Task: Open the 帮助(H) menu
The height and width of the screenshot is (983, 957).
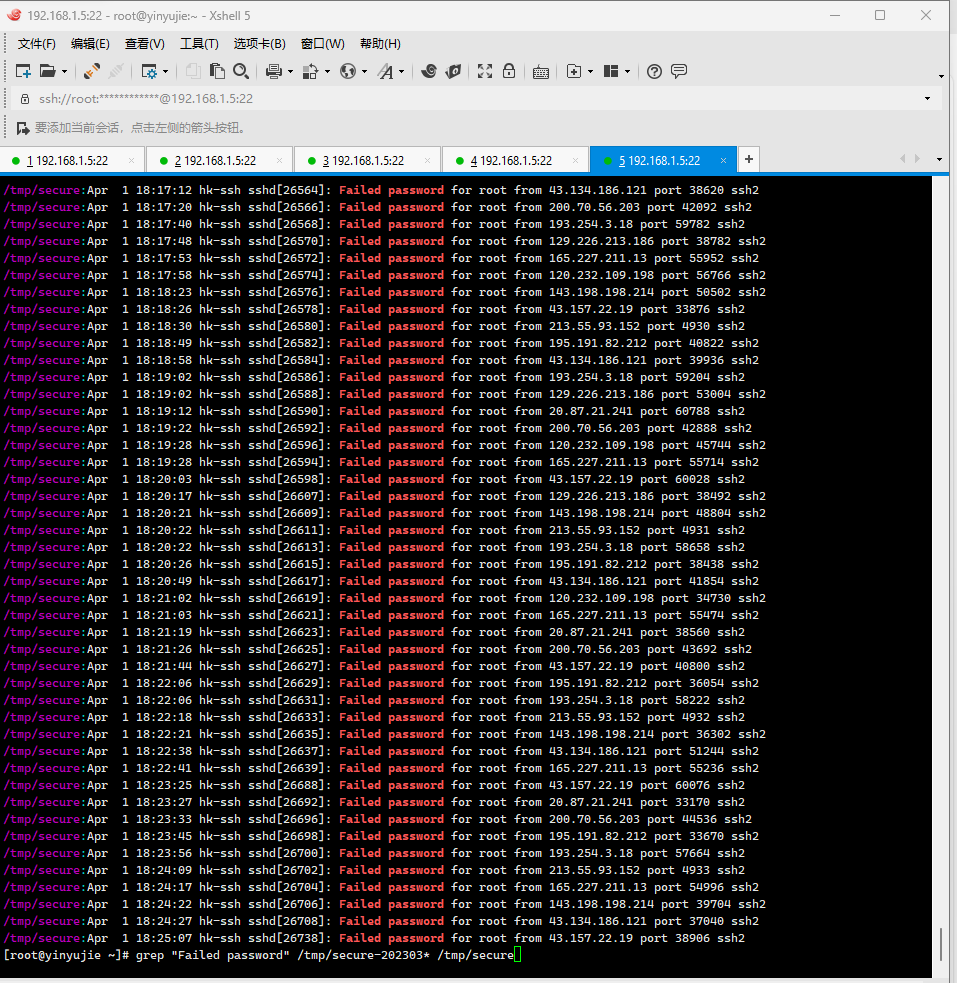Action: tap(380, 44)
